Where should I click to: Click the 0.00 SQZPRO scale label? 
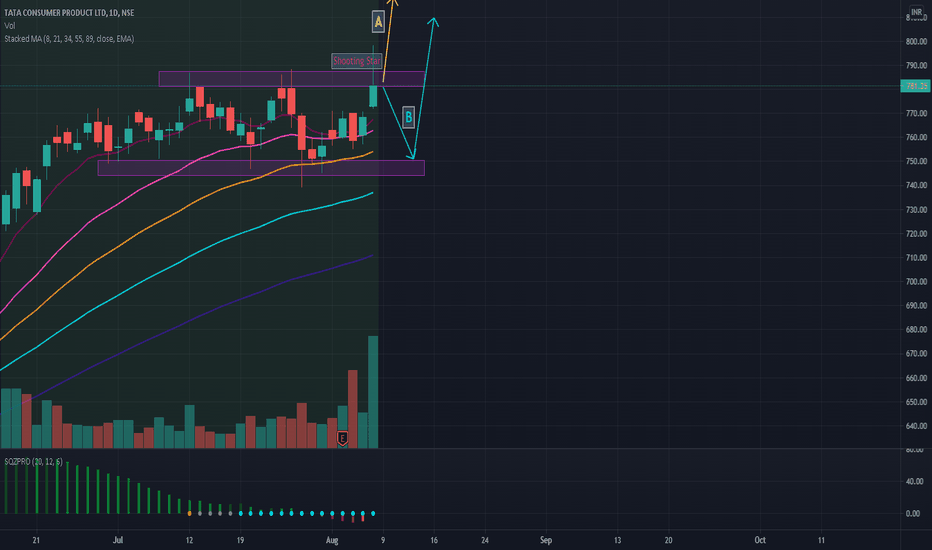tap(913, 513)
